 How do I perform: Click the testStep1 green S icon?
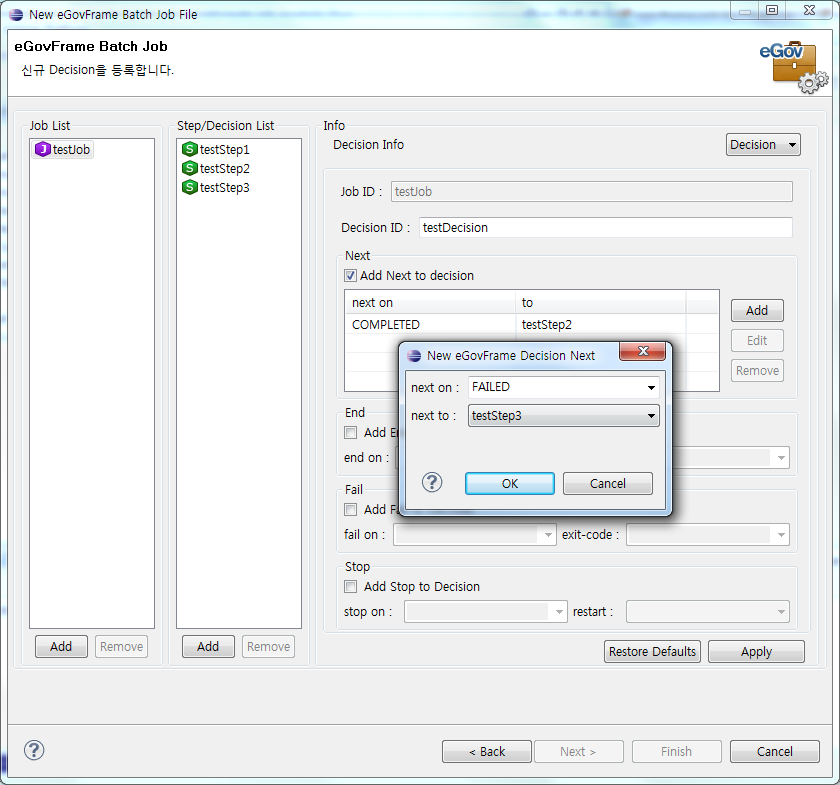[x=190, y=149]
